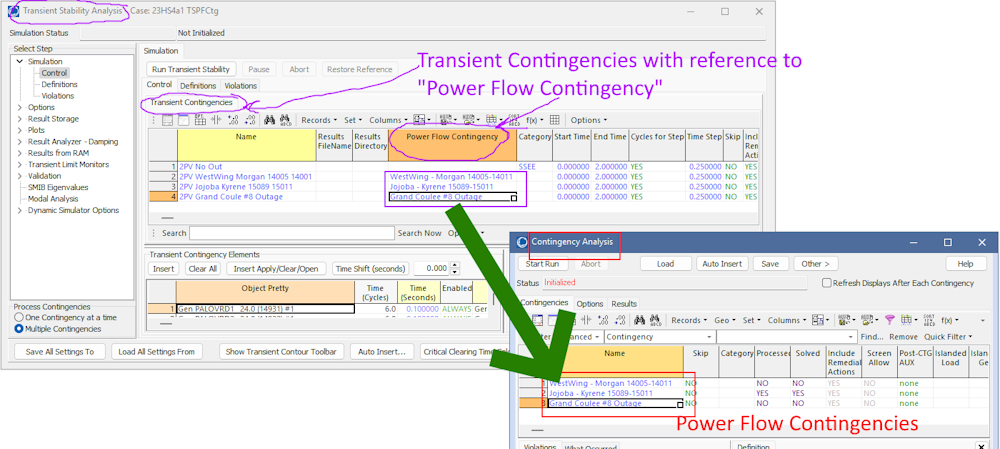Open the Options tab in Contingency Analysis
This screenshot has height=449, width=1000.
pyautogui.click(x=590, y=303)
